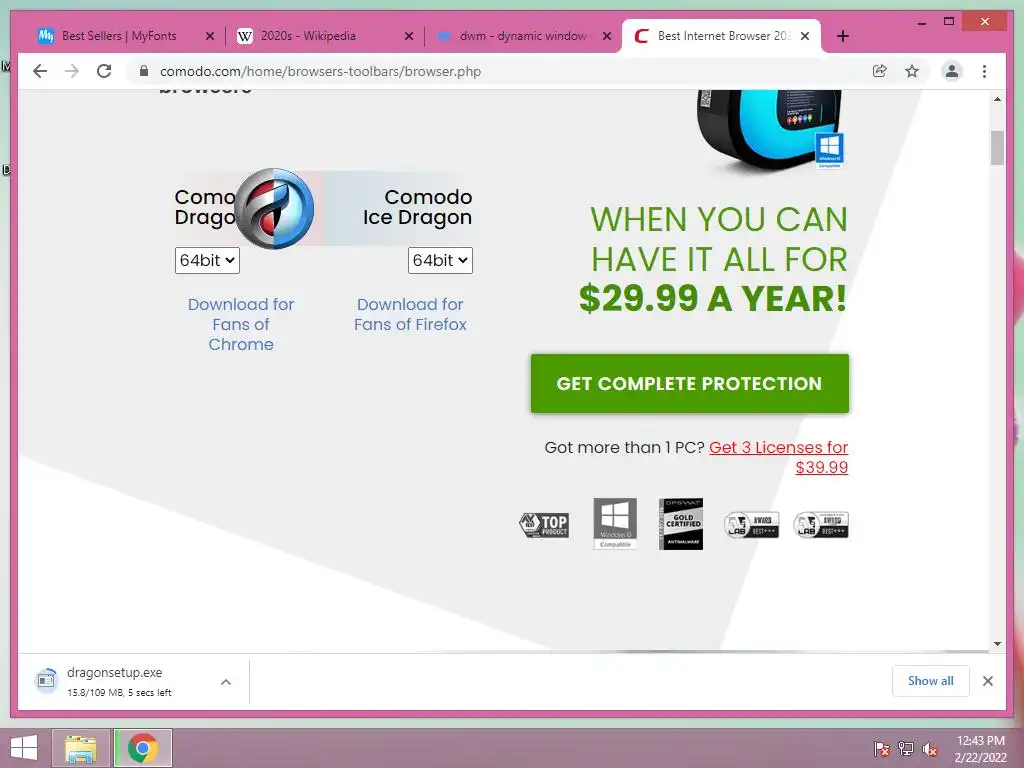Open Chrome three-dot menu

pyautogui.click(x=984, y=71)
